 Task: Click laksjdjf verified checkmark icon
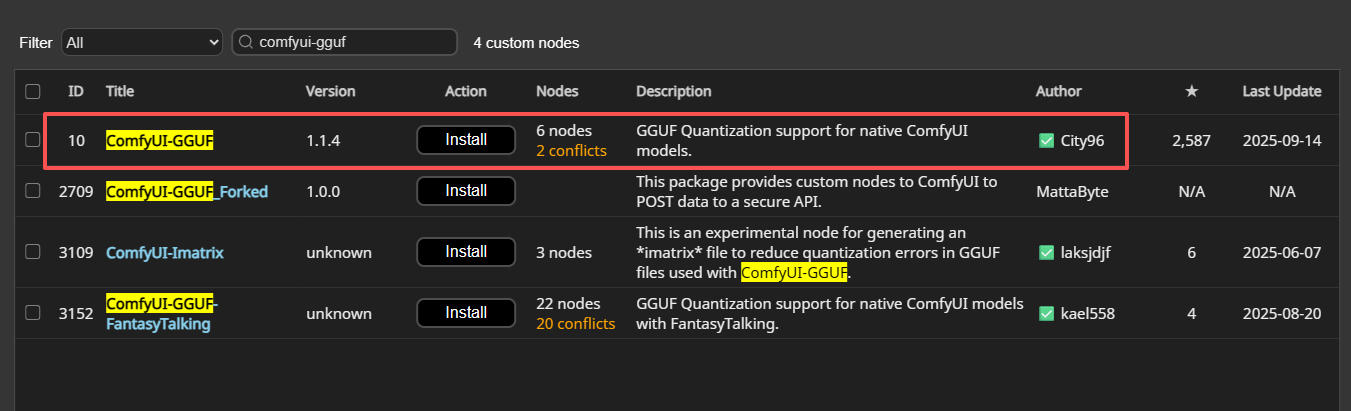click(x=1047, y=253)
